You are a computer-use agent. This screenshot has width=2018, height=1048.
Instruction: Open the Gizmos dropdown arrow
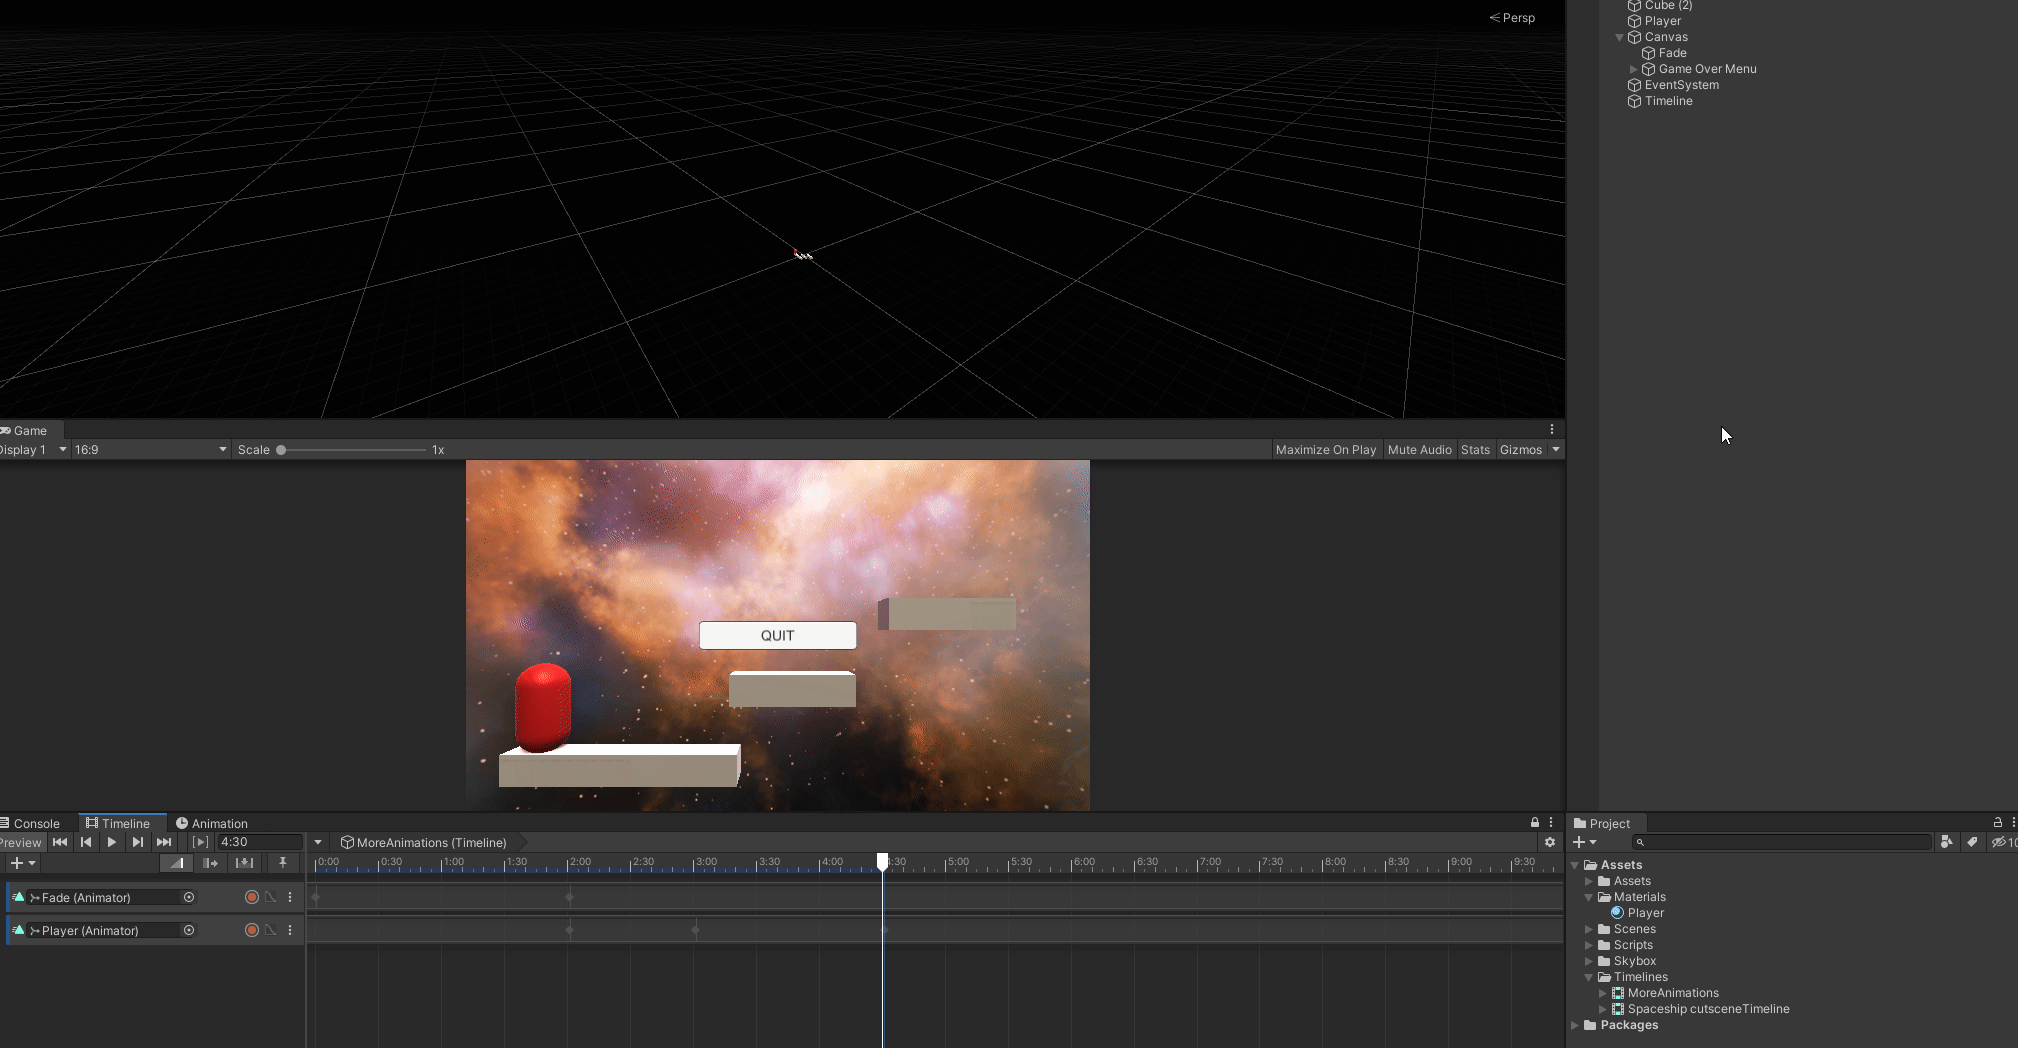(x=1556, y=450)
